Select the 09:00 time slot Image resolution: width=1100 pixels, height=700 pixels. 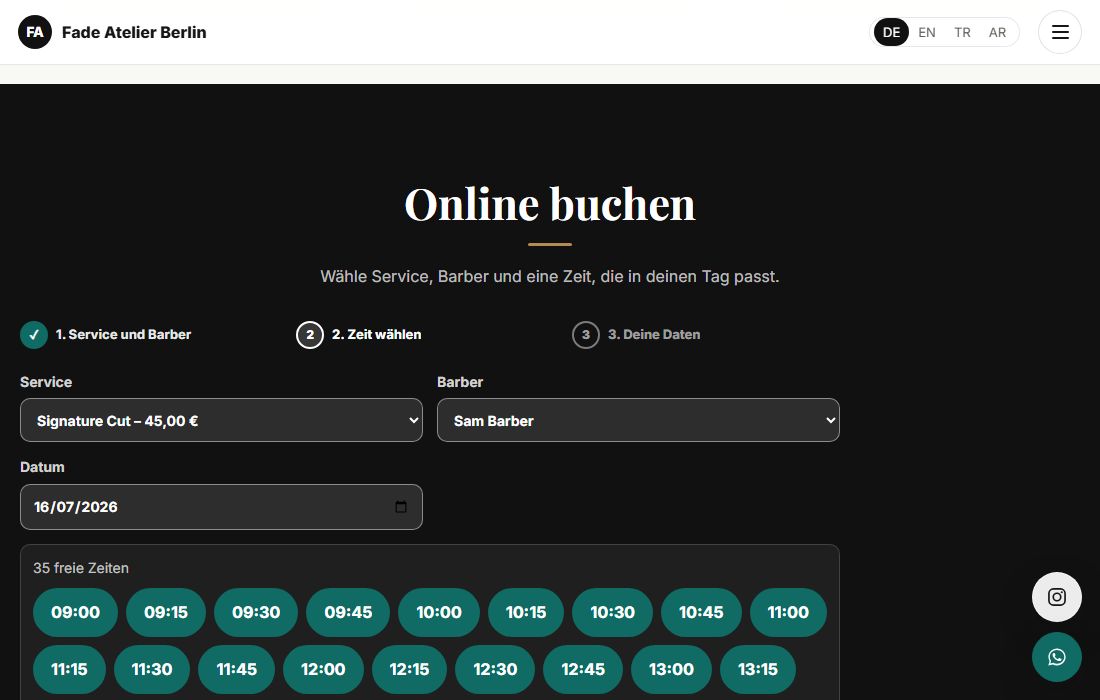click(75, 612)
